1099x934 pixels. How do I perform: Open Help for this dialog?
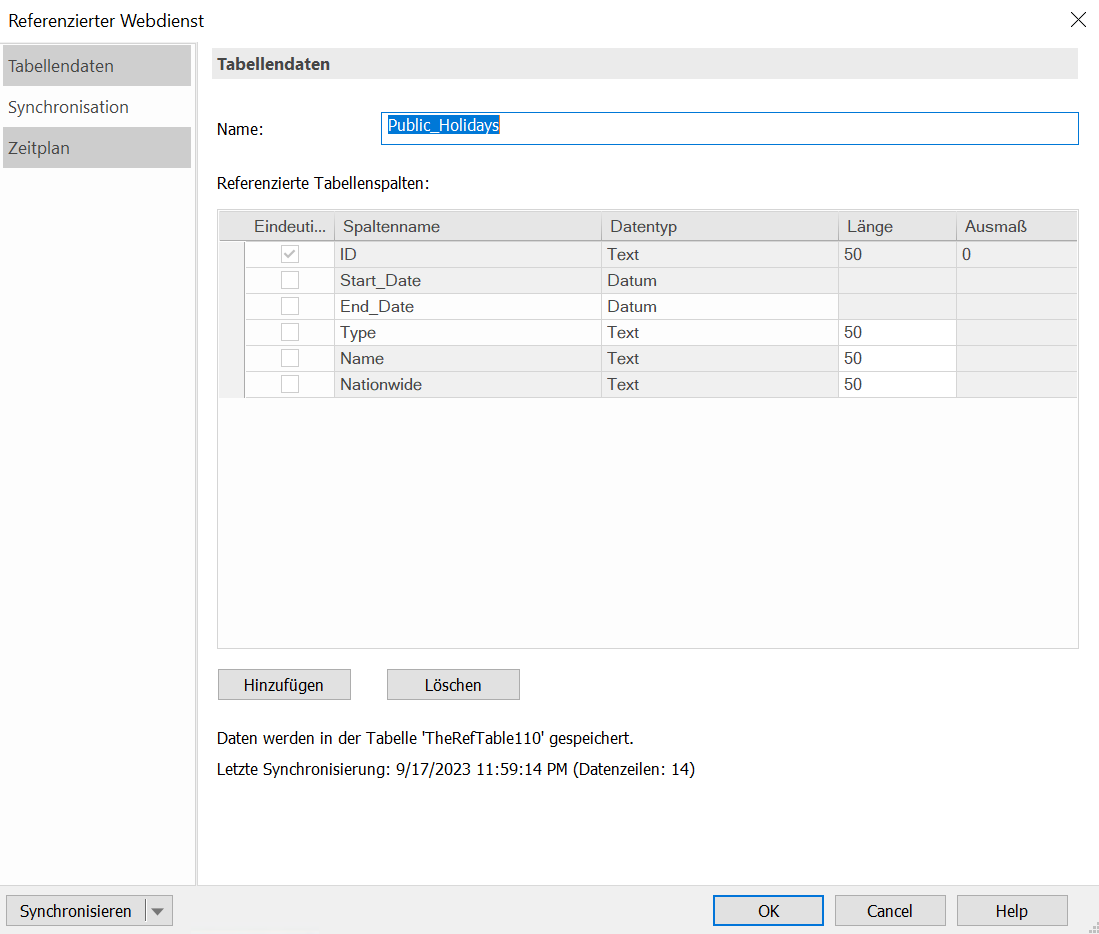point(1011,911)
